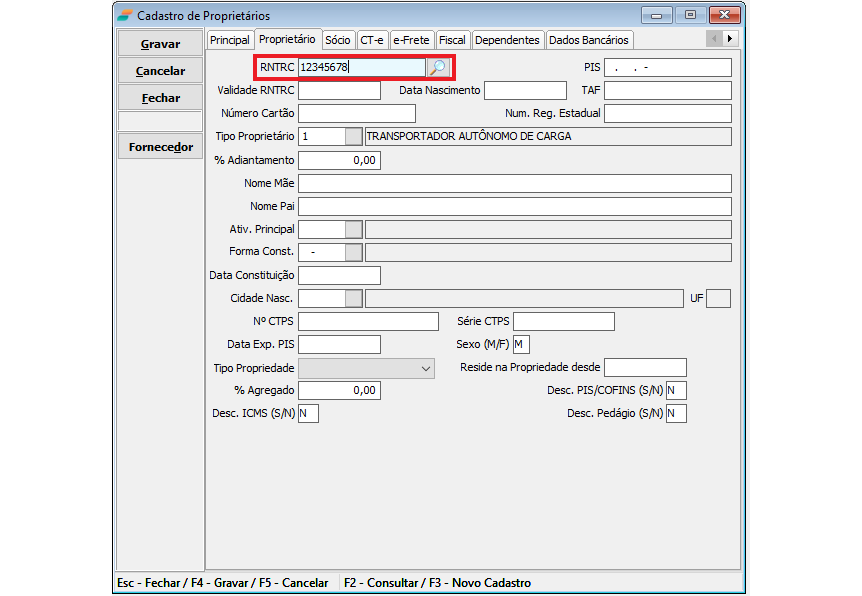The width and height of the screenshot is (862, 596).
Task: Switch to the Sócio tab
Action: (338, 40)
